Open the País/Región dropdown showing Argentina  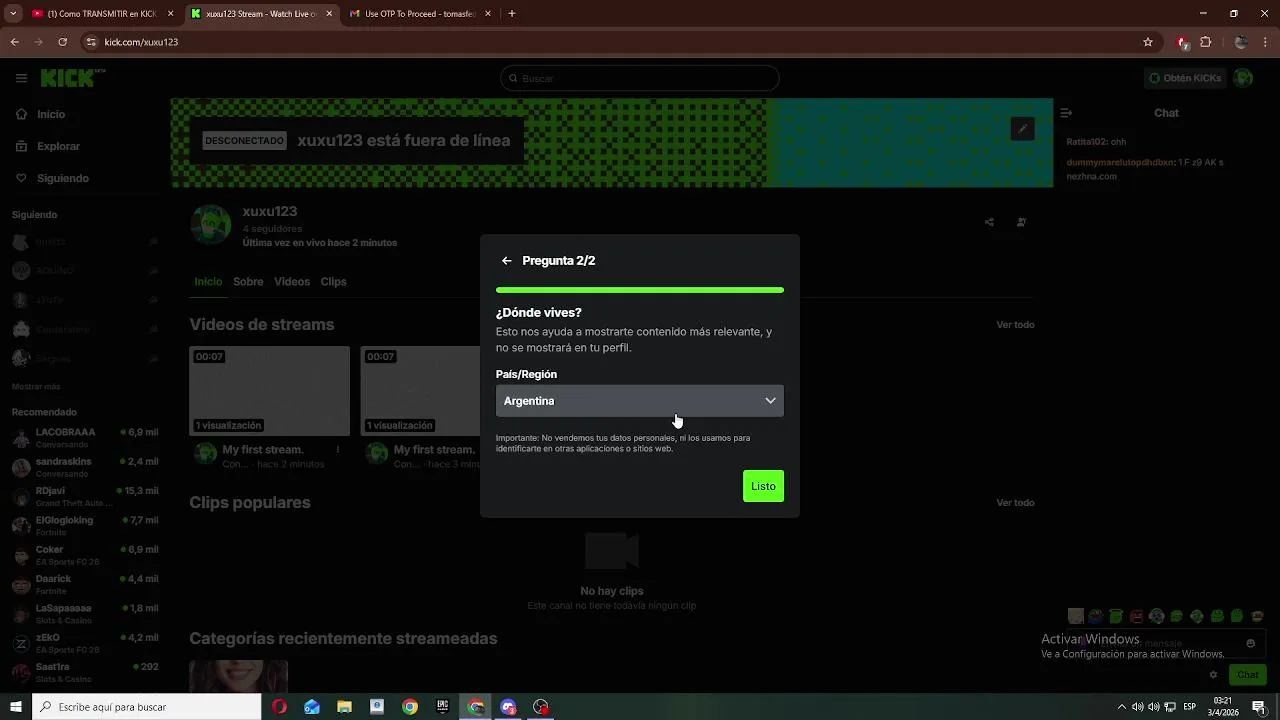(x=640, y=401)
